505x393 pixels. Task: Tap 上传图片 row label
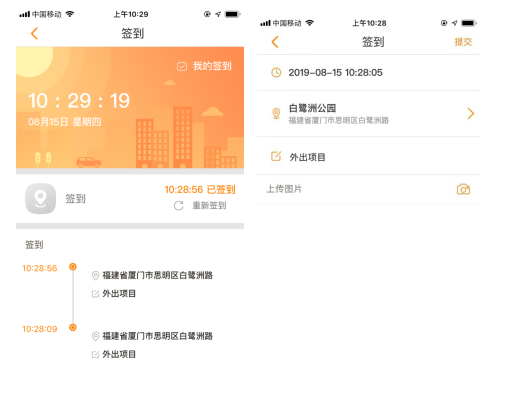click(284, 189)
